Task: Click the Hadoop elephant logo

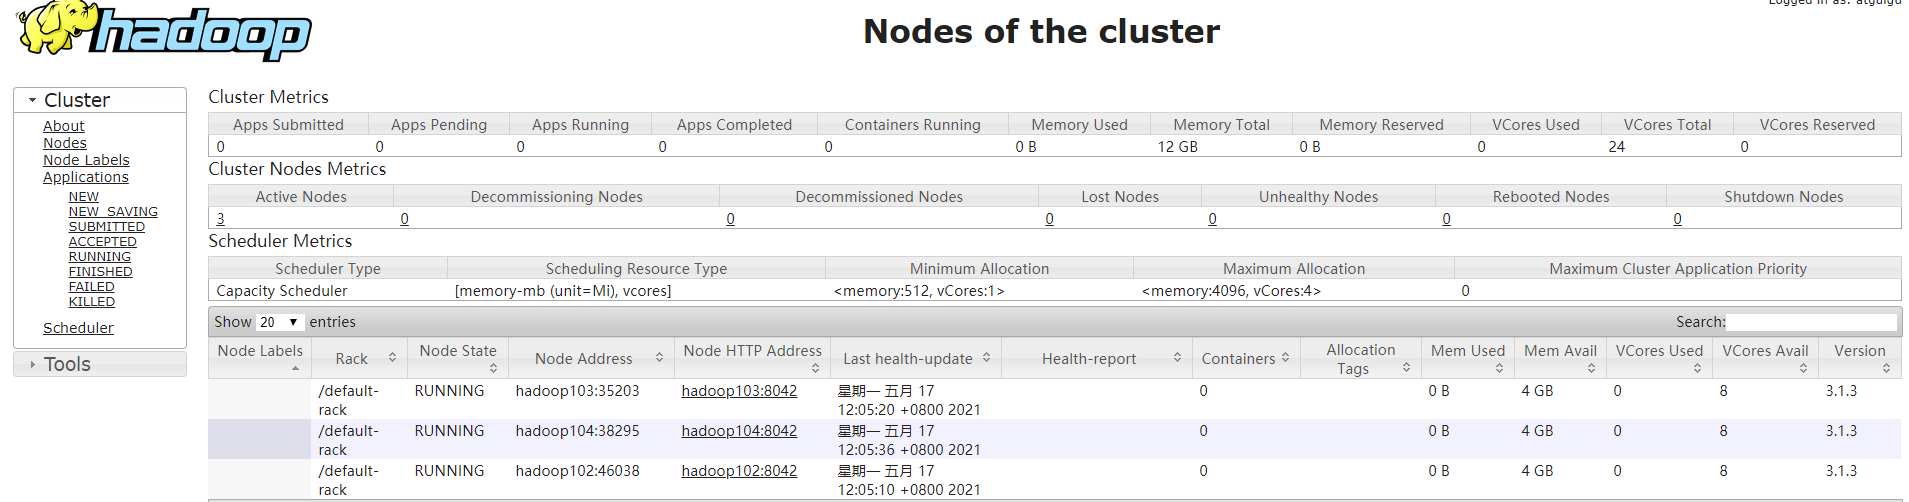Action: point(165,30)
